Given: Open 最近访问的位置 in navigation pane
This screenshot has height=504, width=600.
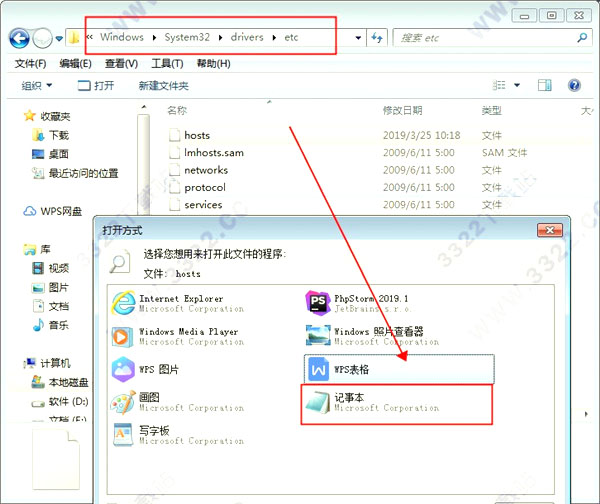Looking at the screenshot, I should (75, 173).
